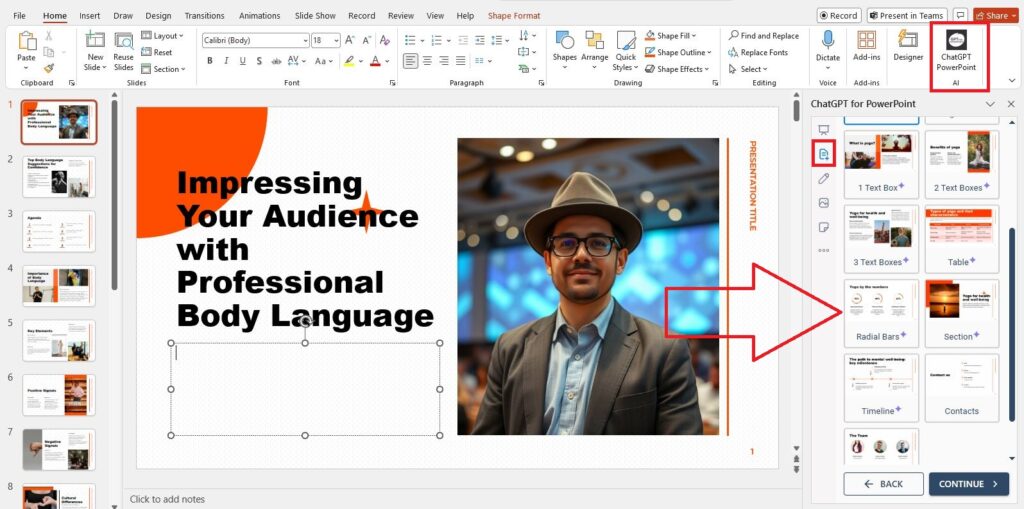The width and height of the screenshot is (1024, 509).
Task: Open the more options dots in ChatGPT sidebar
Action: (x=824, y=250)
